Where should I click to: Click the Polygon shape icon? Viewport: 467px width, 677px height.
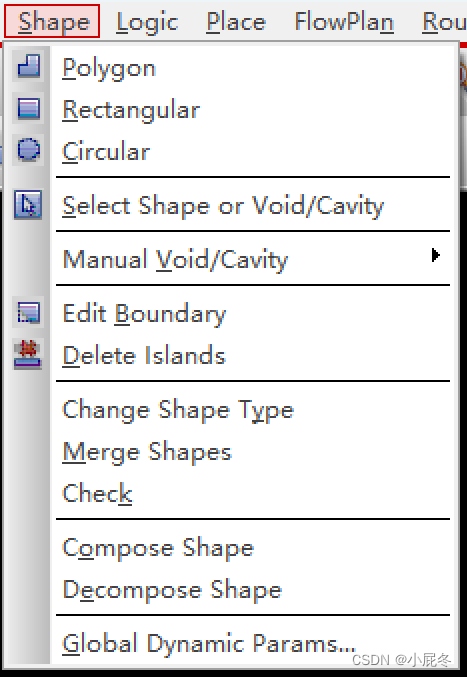pyautogui.click(x=28, y=66)
